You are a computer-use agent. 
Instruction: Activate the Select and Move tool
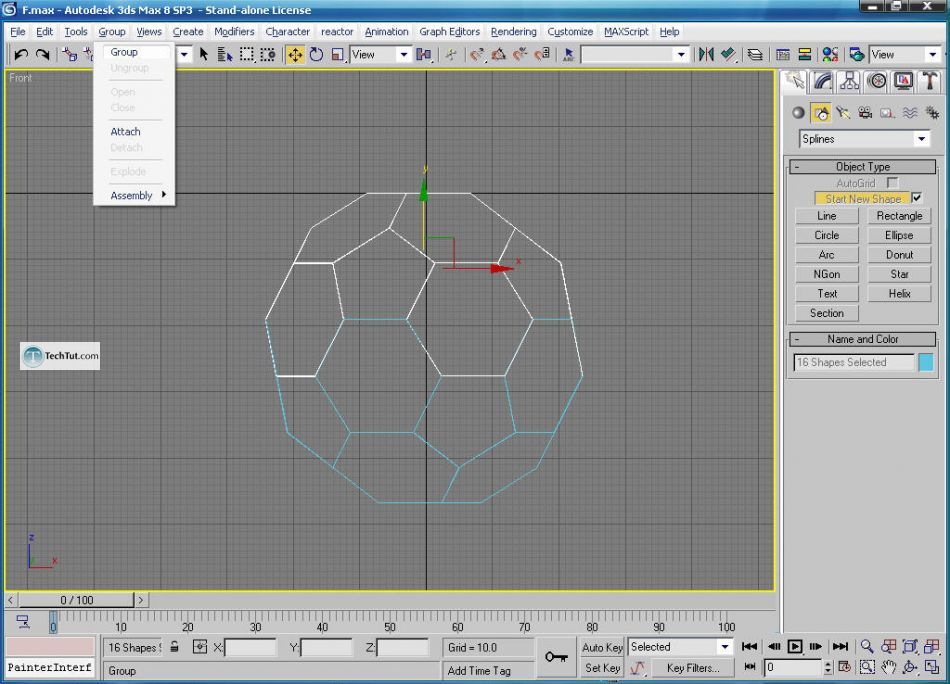point(295,55)
